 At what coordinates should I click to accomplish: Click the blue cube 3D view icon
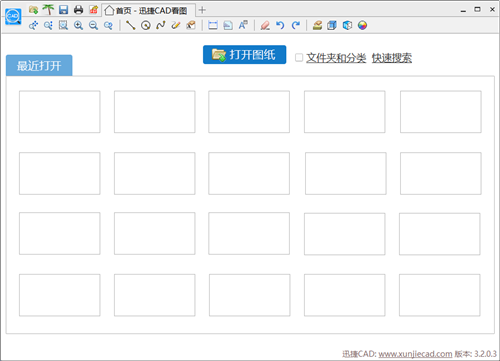pyautogui.click(x=347, y=25)
